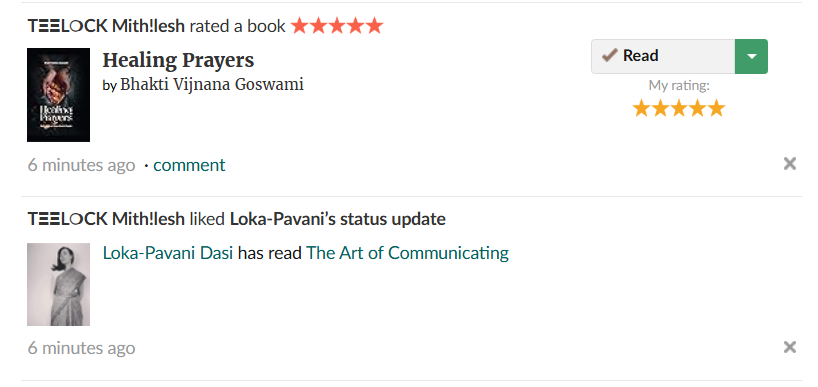
Task: Dismiss the Healing Prayers rating update
Action: pos(789,164)
